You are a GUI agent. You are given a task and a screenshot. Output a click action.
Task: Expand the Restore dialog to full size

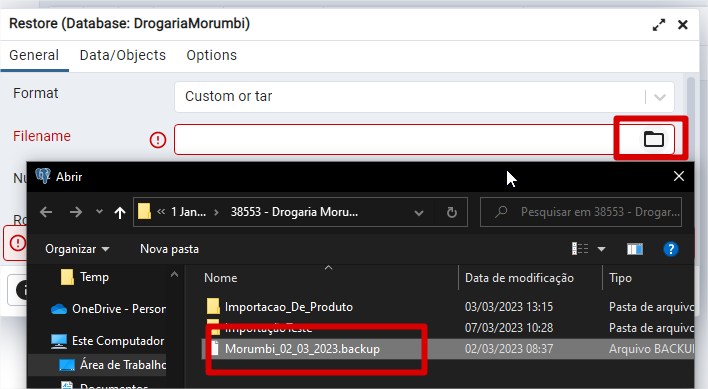[659, 25]
